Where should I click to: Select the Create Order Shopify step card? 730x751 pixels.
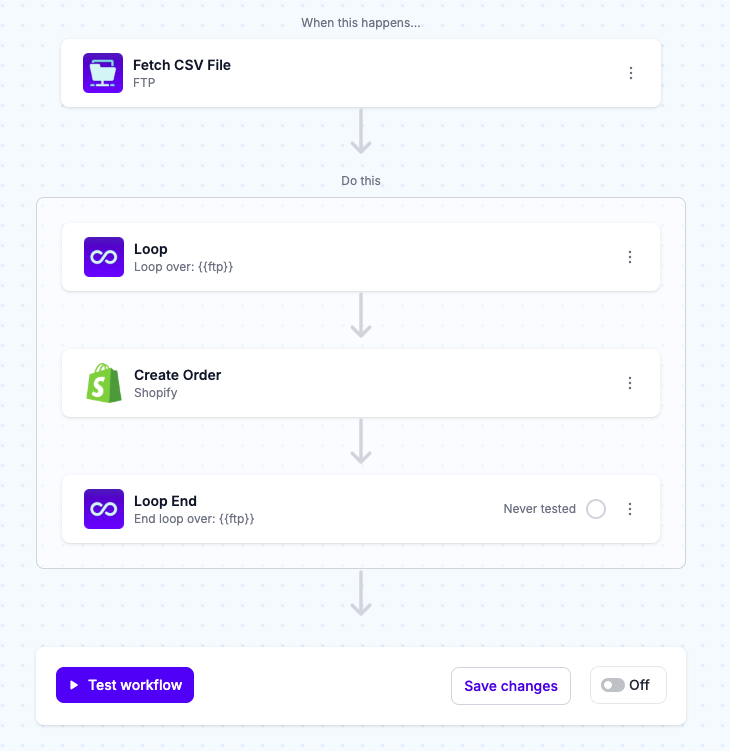[361, 383]
